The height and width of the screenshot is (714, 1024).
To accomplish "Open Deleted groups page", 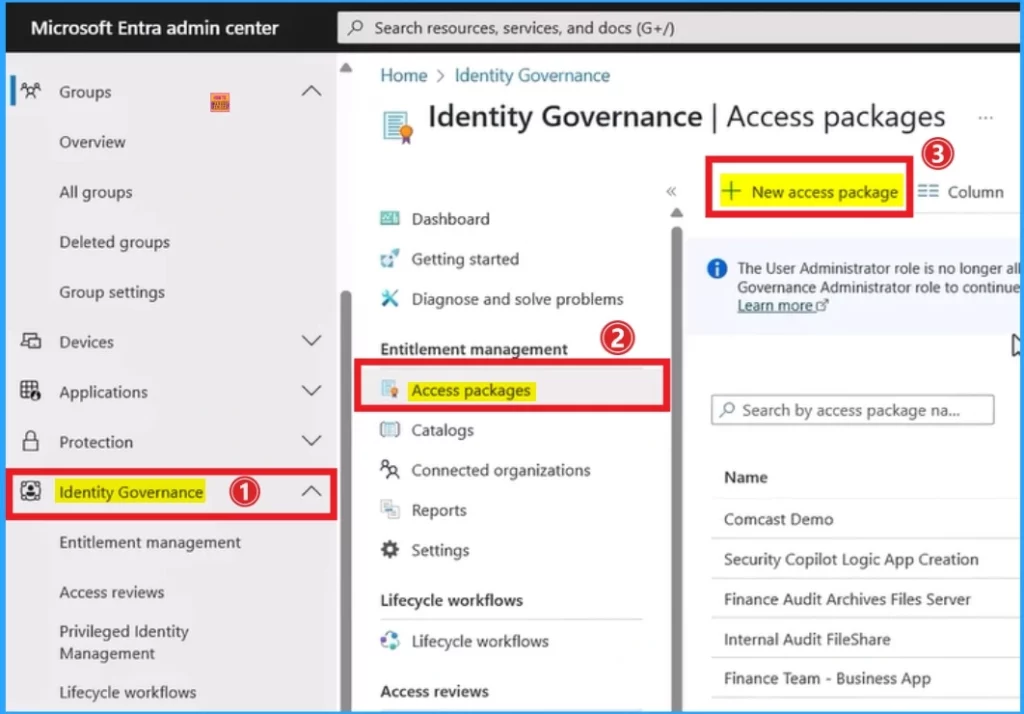I will tap(114, 242).
